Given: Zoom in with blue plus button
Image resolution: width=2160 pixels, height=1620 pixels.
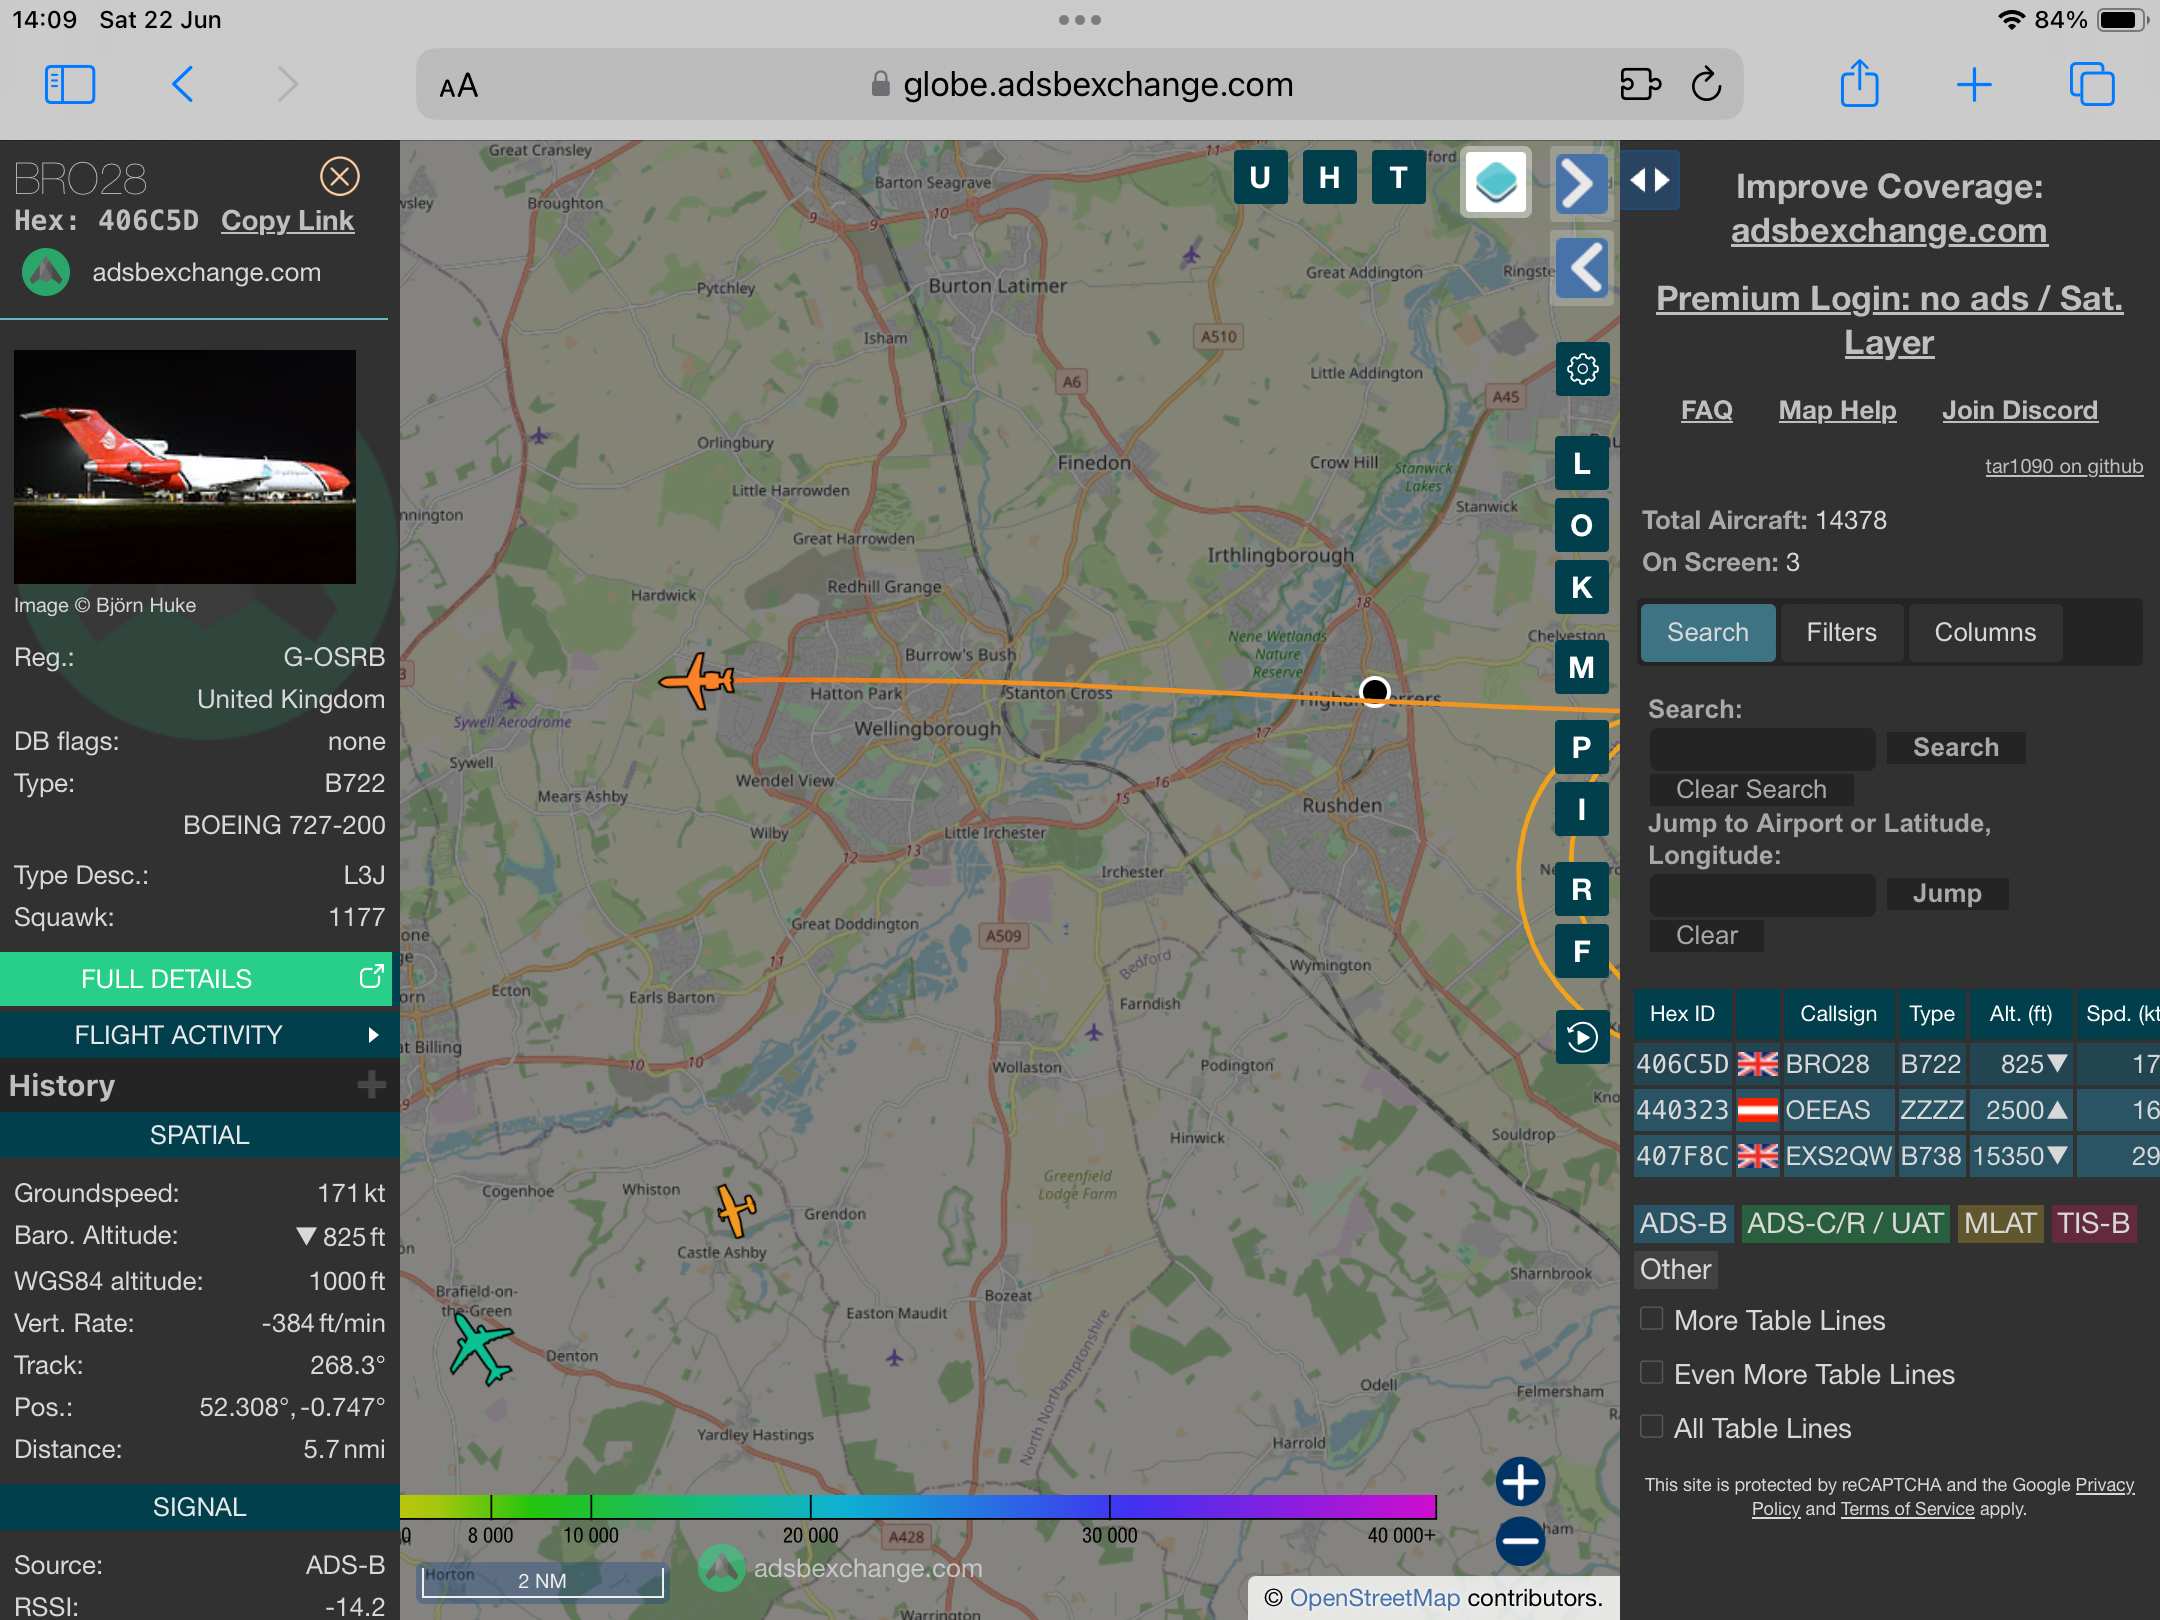Looking at the screenshot, I should (x=1520, y=1481).
